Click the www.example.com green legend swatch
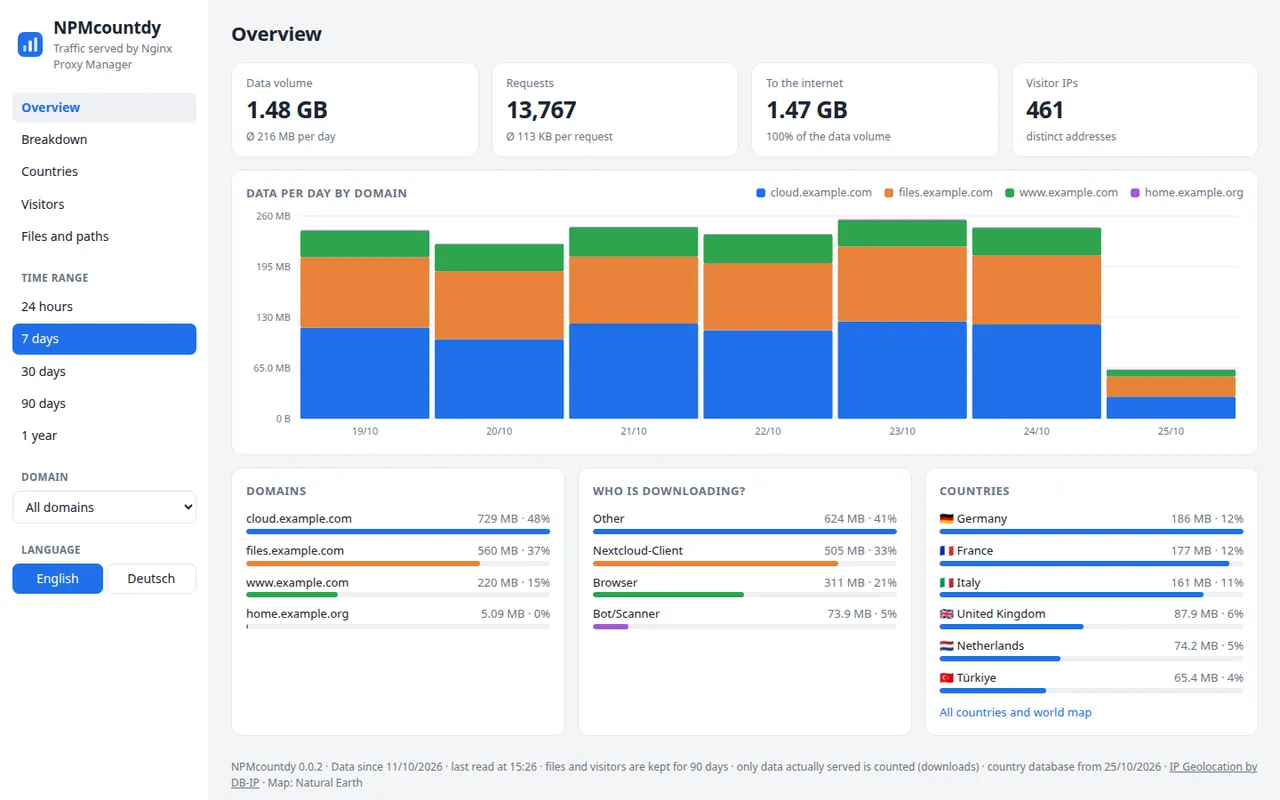Viewport: 1280px width, 800px height. point(1010,193)
